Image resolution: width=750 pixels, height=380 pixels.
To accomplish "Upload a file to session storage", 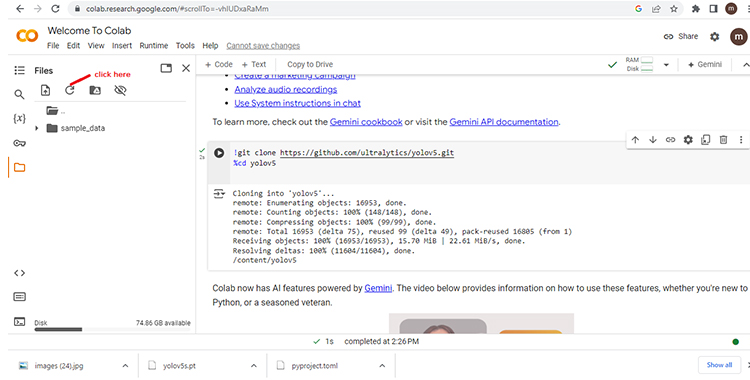I will click(45, 90).
